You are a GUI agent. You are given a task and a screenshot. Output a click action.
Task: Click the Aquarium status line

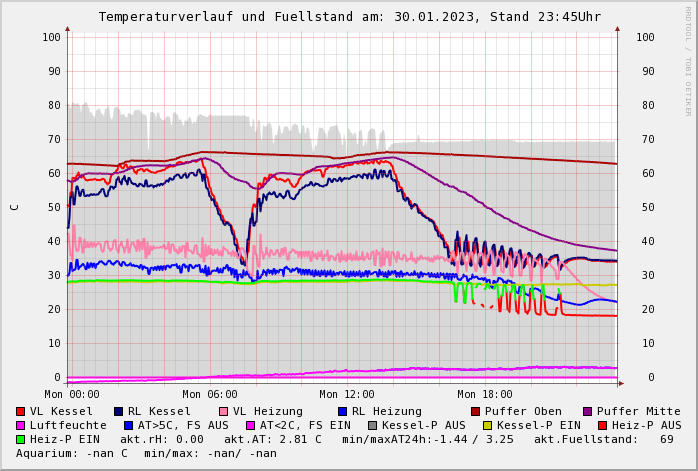(146, 454)
